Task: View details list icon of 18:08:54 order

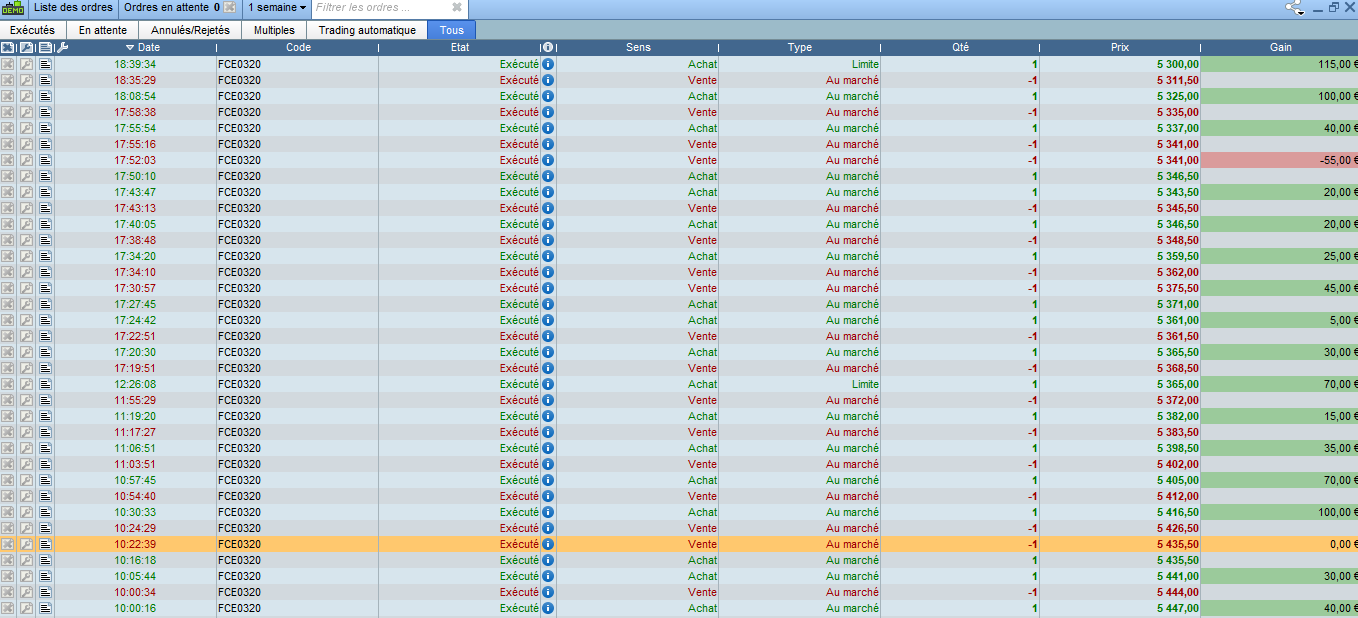Action: (45, 96)
